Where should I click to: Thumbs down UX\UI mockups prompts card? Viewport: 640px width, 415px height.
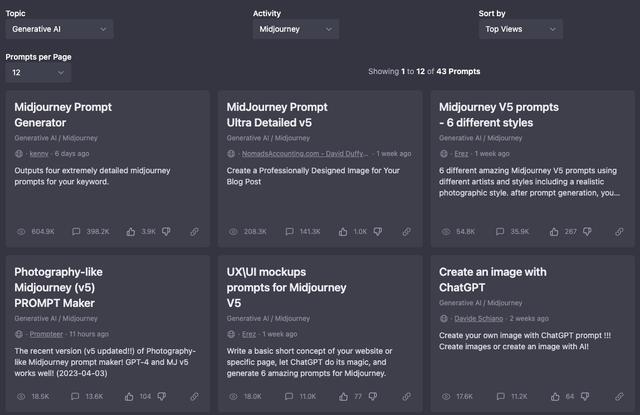[373, 396]
